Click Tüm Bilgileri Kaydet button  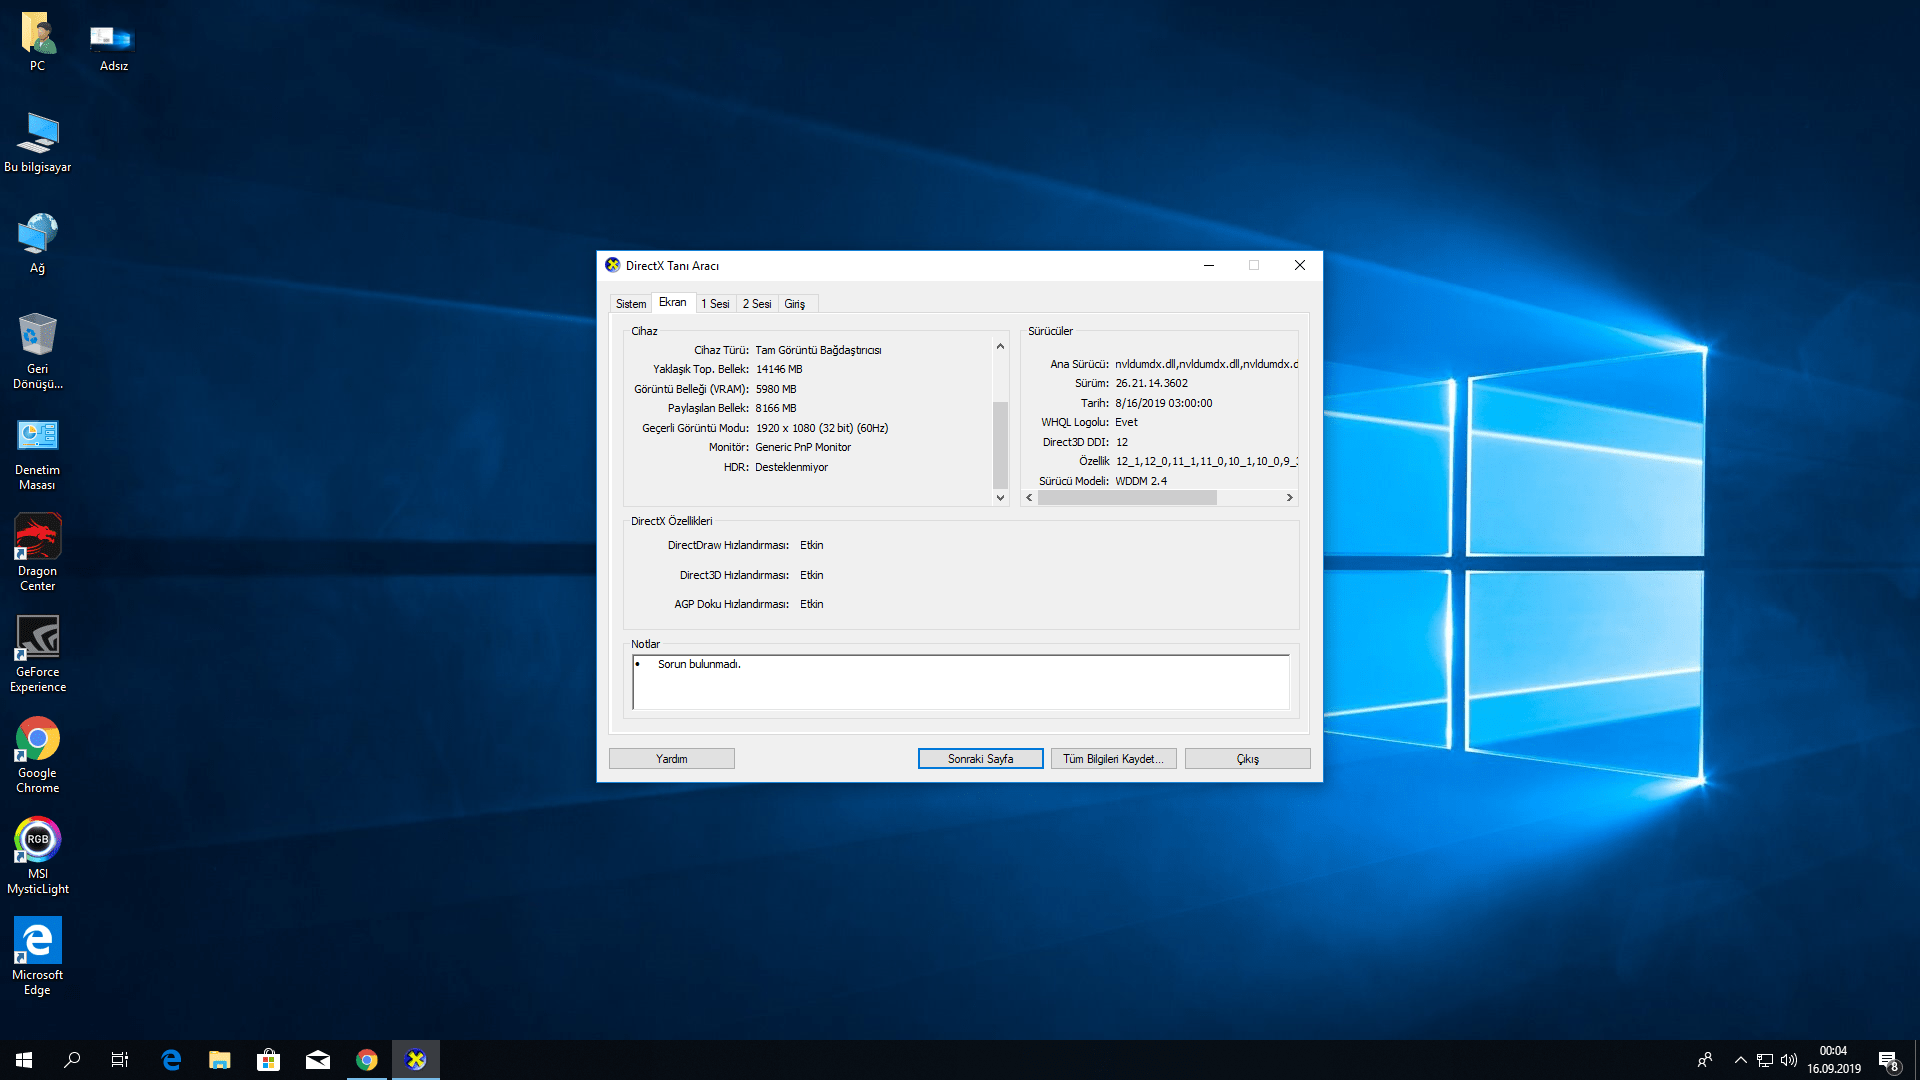point(1113,759)
